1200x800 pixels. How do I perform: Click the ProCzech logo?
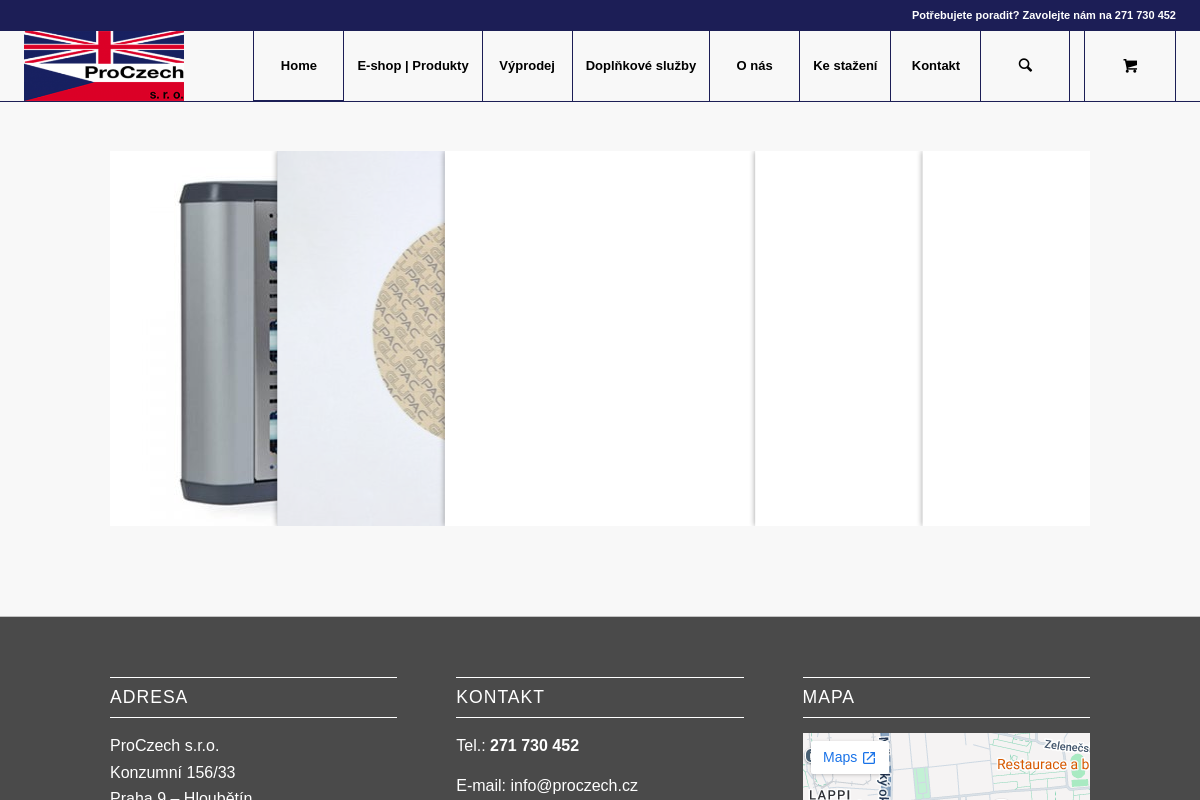104,66
